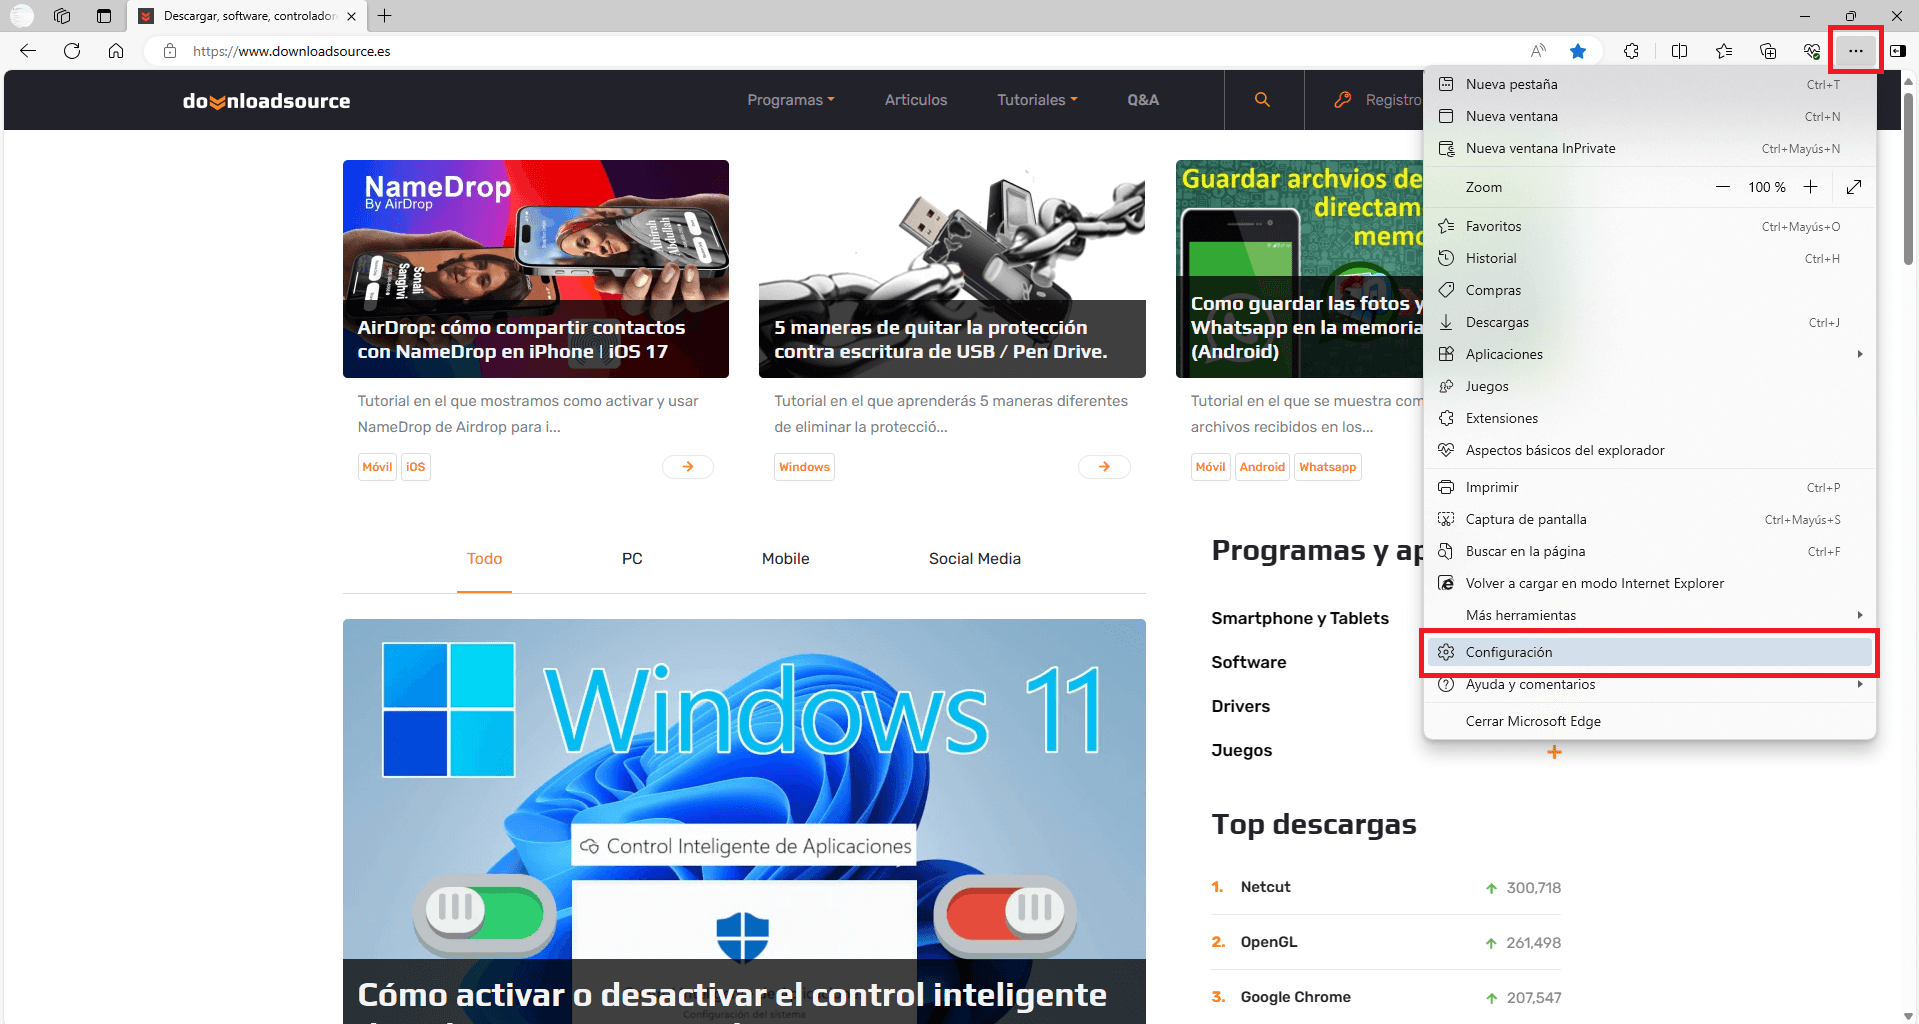Open the Collections toolbar icon
Viewport: 1919px width, 1024px height.
click(x=1768, y=51)
